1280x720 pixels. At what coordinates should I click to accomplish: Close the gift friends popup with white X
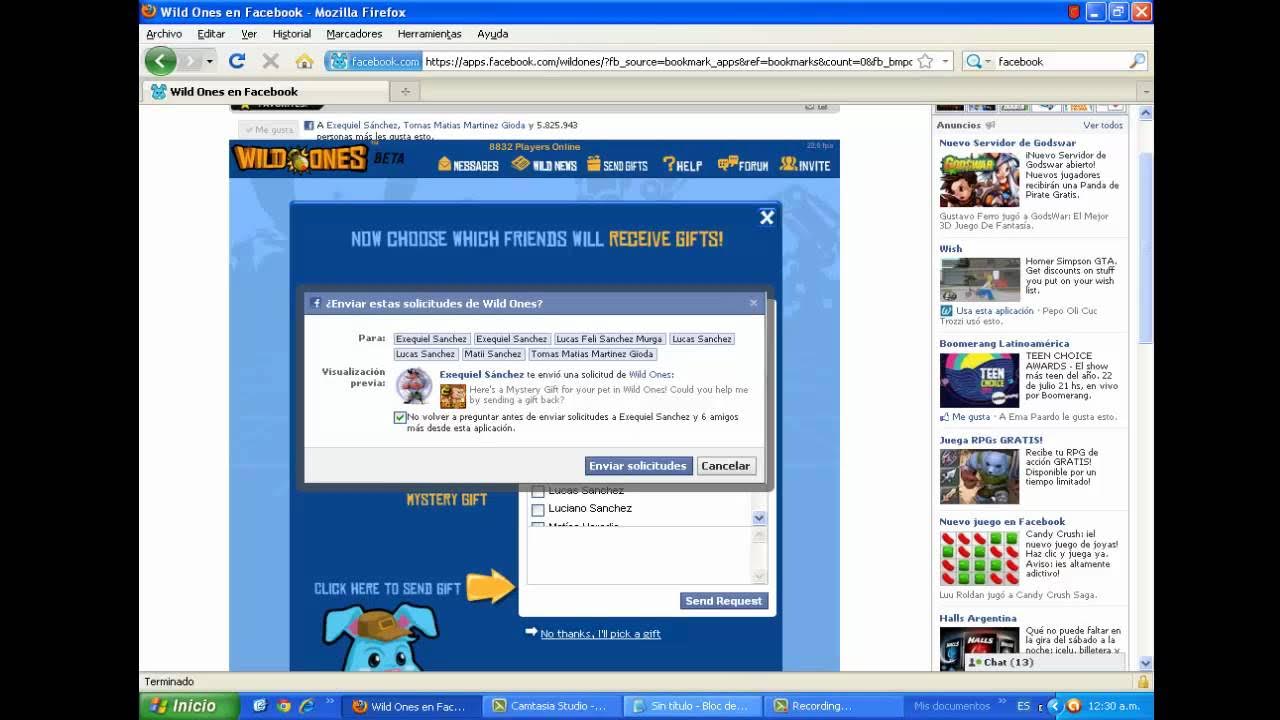pos(767,217)
